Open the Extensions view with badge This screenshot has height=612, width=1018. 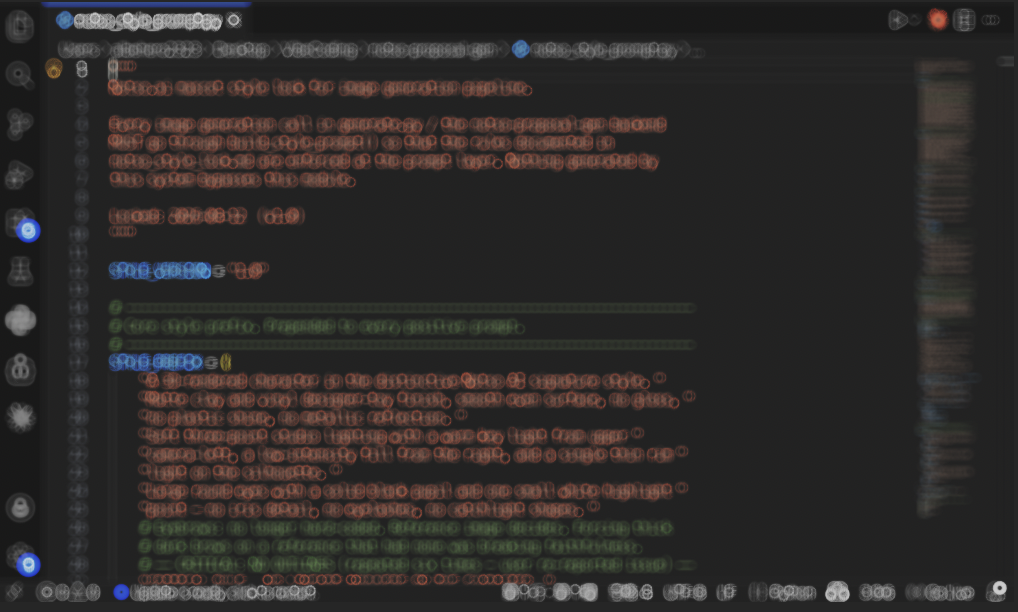pyautogui.click(x=21, y=224)
